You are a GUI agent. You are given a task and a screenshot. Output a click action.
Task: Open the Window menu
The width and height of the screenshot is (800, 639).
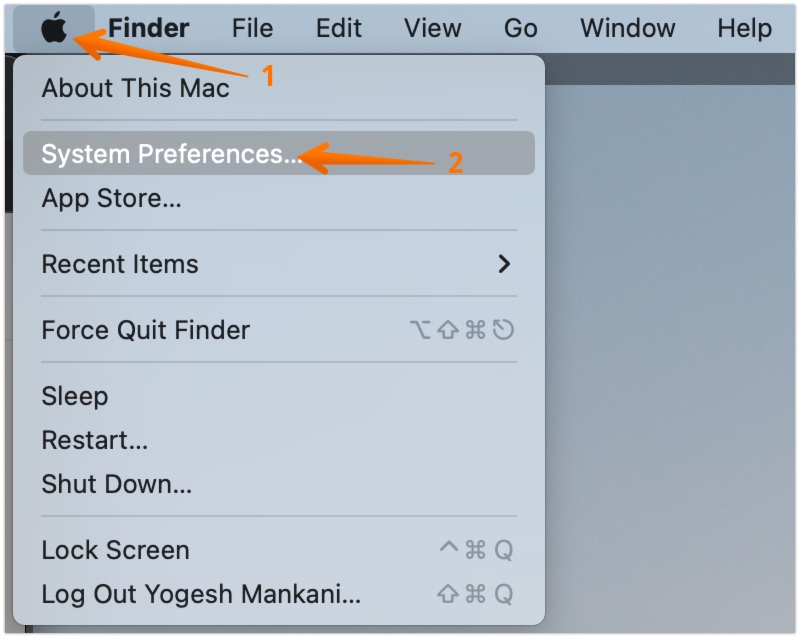point(626,28)
